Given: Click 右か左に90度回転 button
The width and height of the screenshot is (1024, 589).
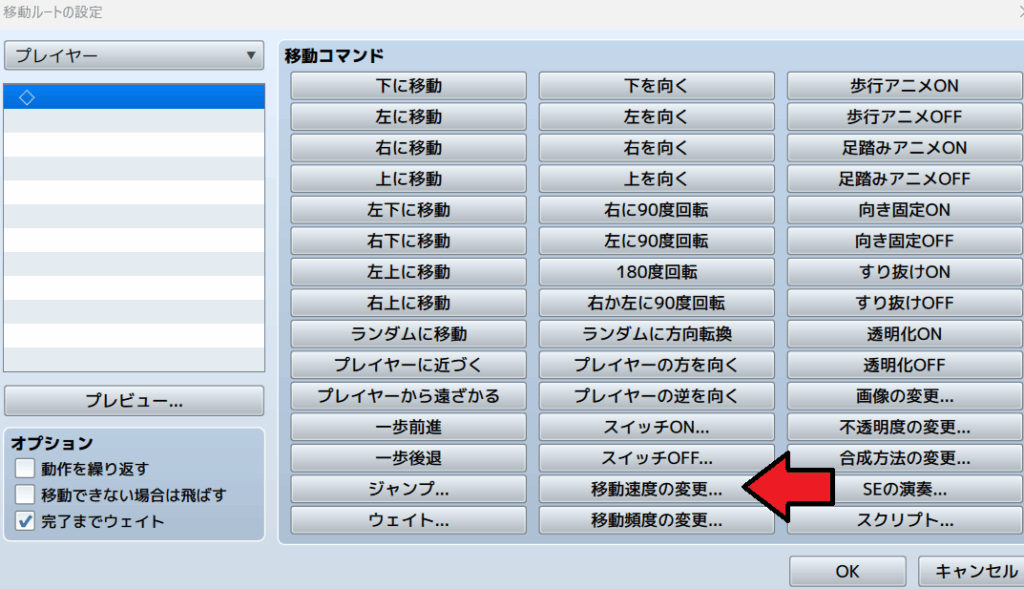Looking at the screenshot, I should pos(657,303).
